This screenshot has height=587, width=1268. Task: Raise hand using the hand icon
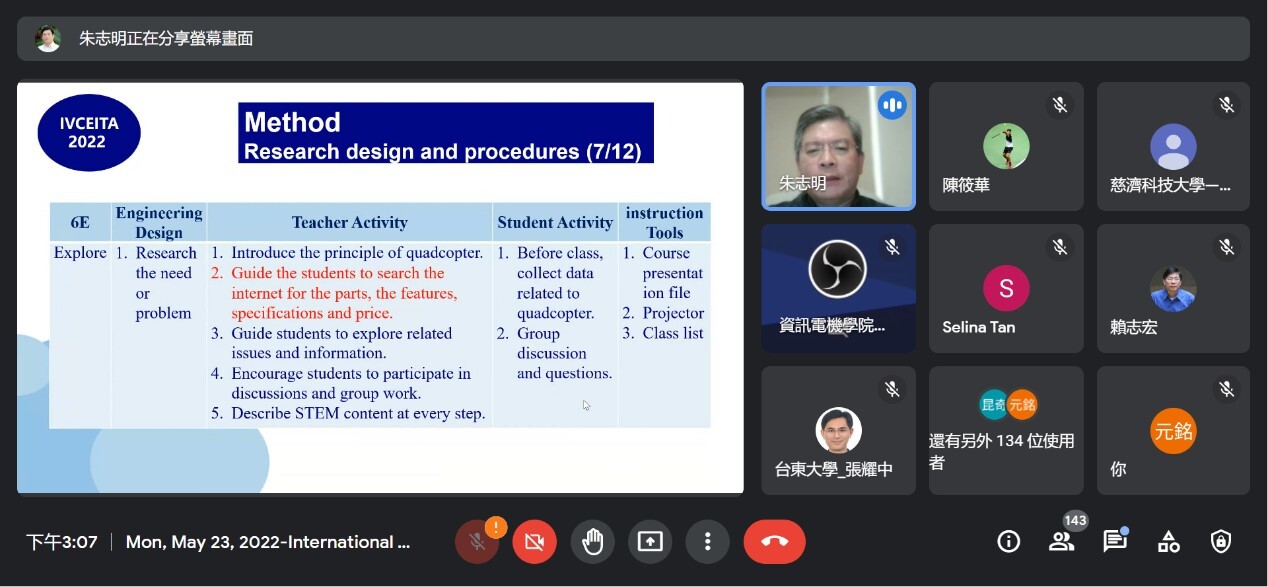pos(592,542)
